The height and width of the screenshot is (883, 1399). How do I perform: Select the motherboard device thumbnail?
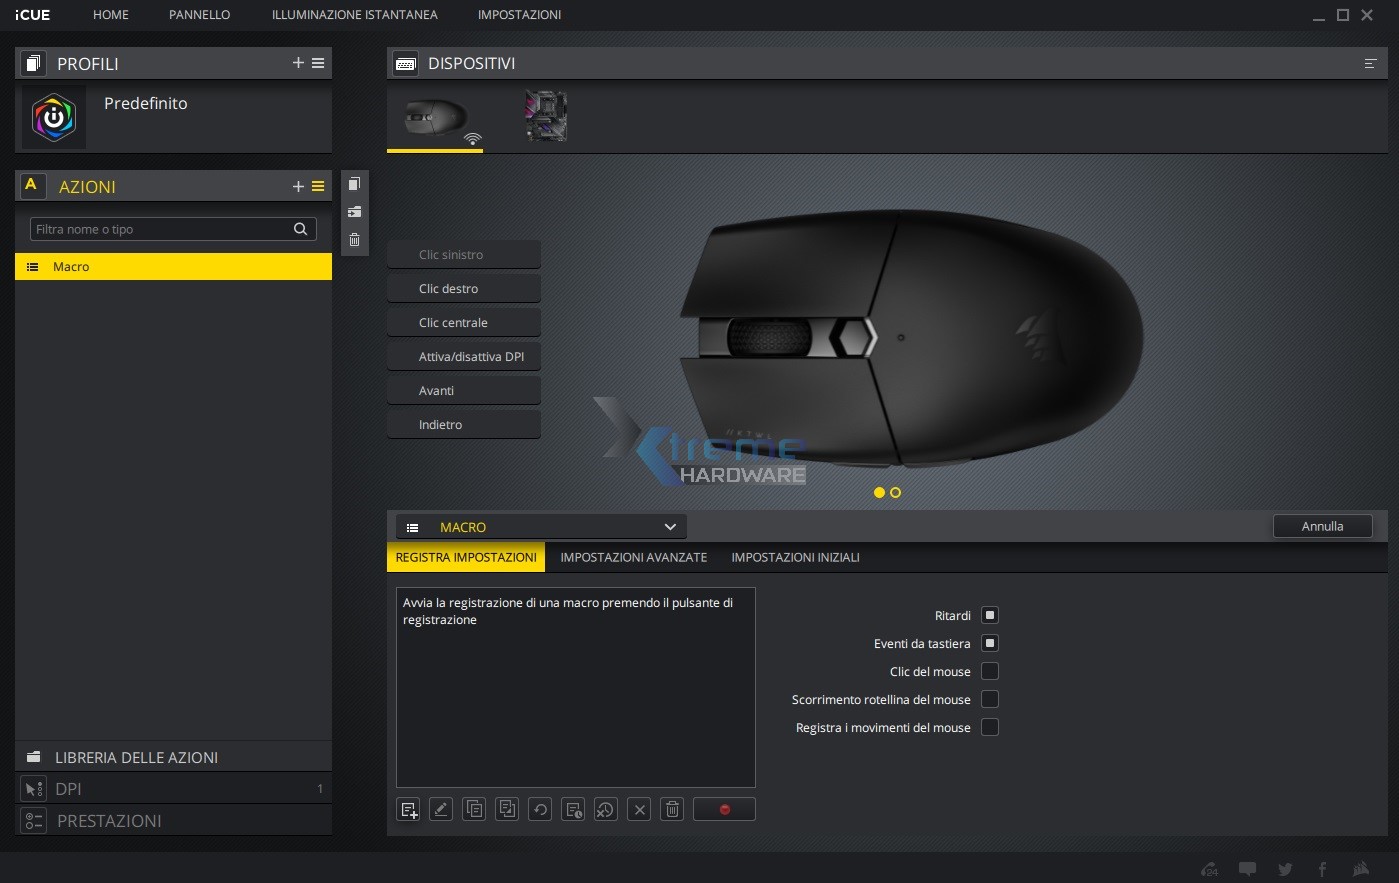(x=546, y=117)
